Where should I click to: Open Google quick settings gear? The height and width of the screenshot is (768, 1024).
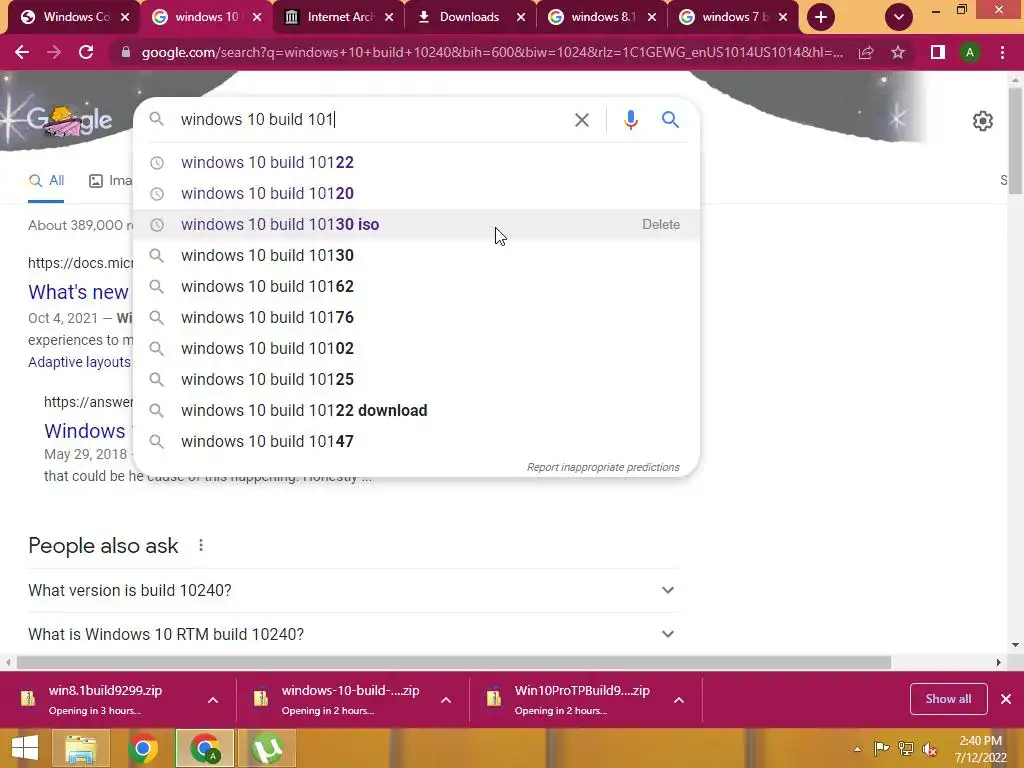point(982,121)
